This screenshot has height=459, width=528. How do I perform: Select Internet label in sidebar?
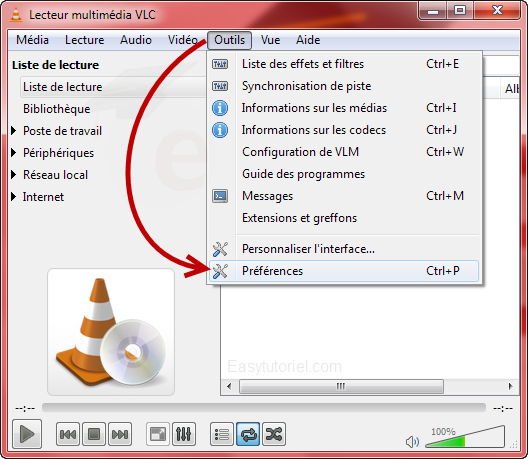click(x=43, y=197)
